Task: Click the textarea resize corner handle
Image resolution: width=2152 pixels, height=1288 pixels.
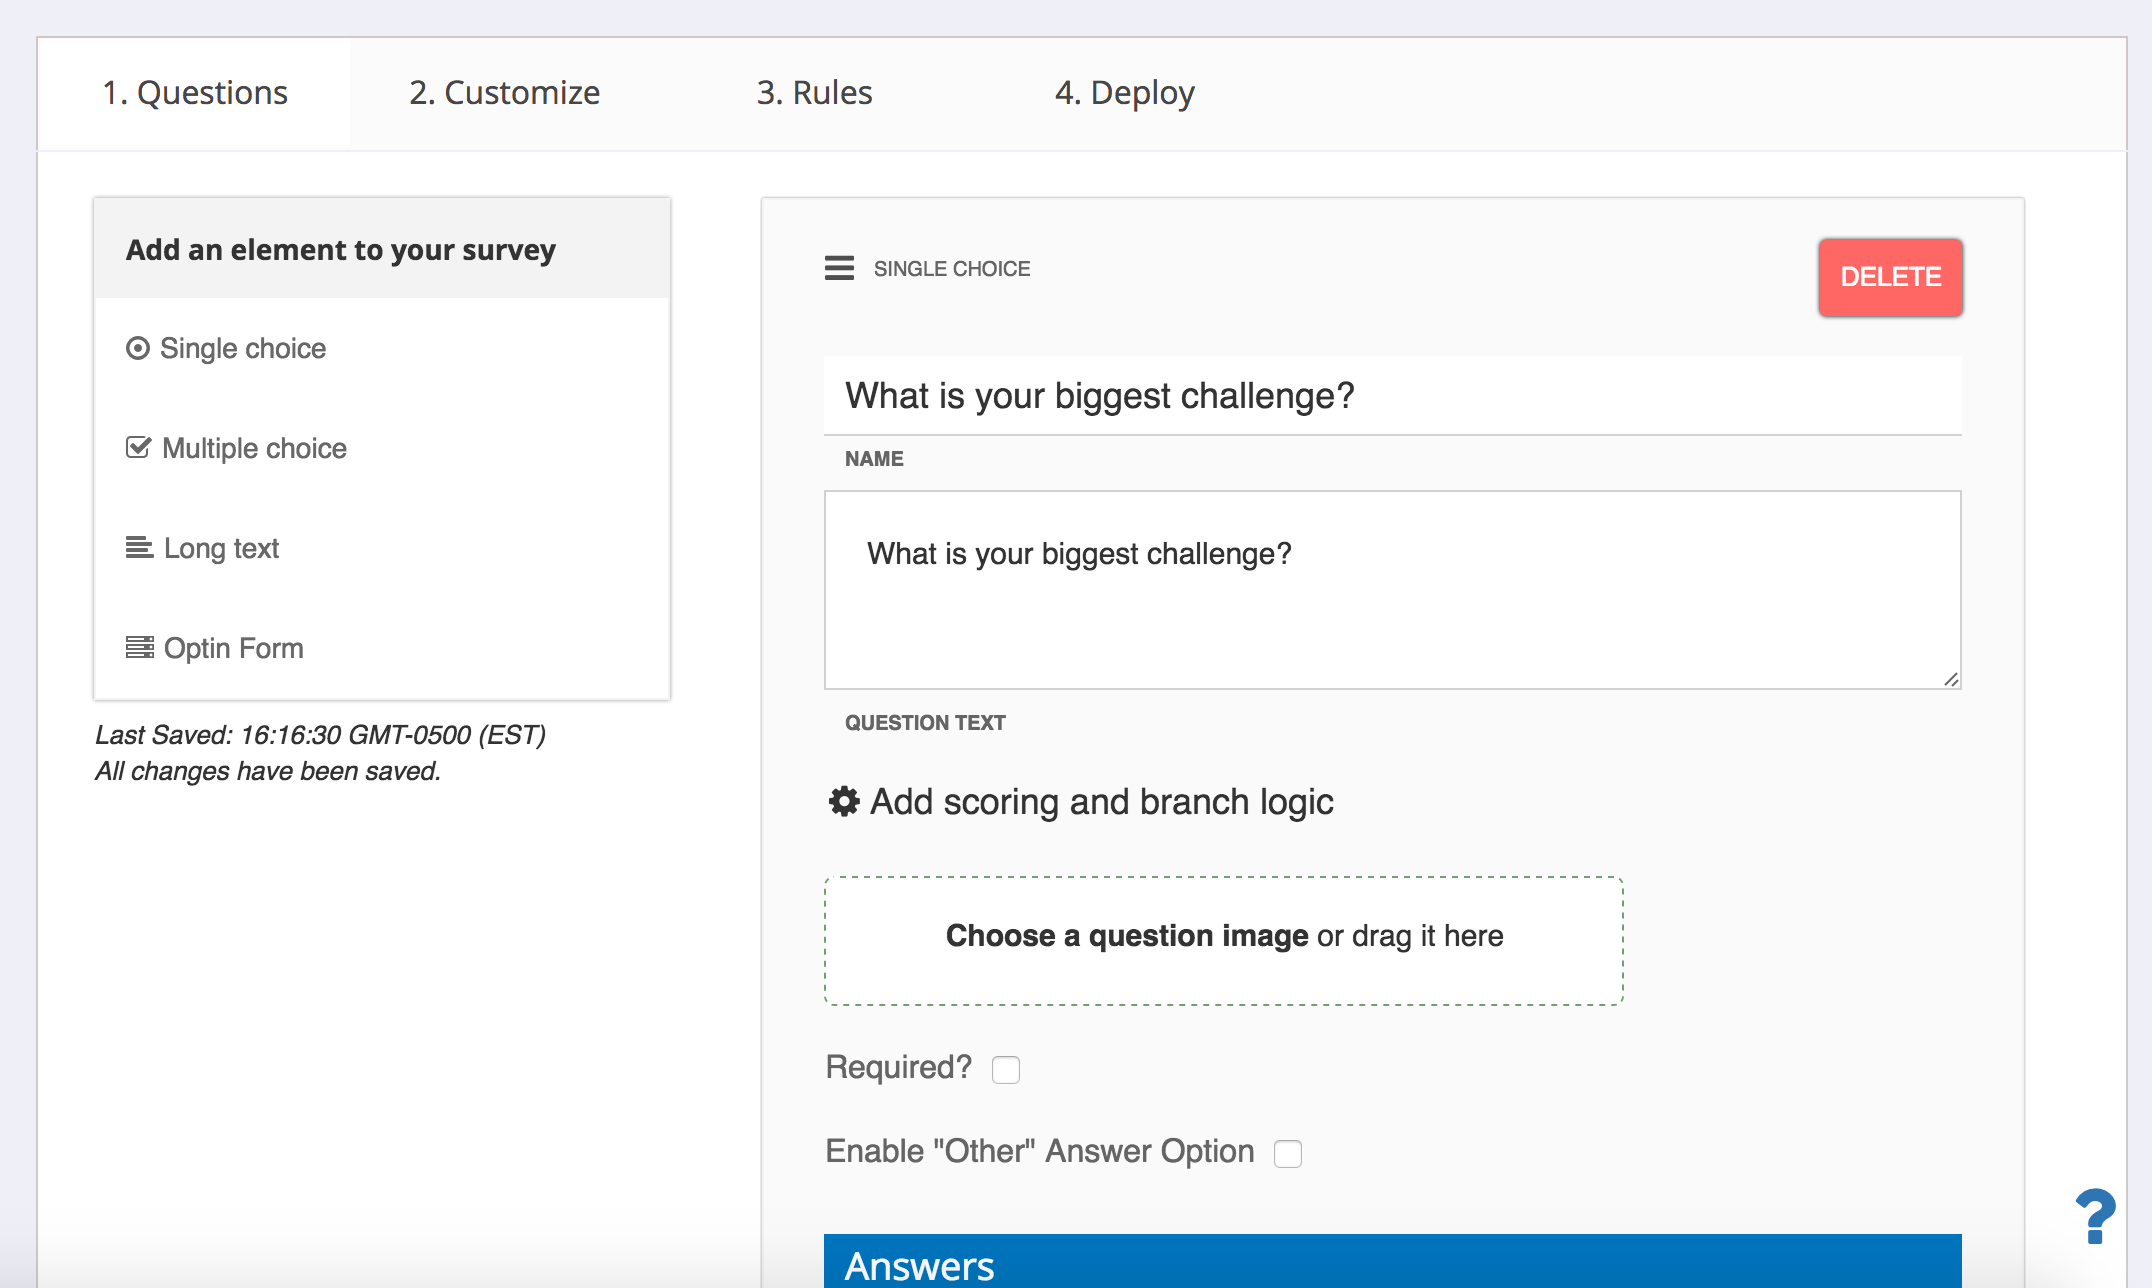Action: click(x=1951, y=679)
